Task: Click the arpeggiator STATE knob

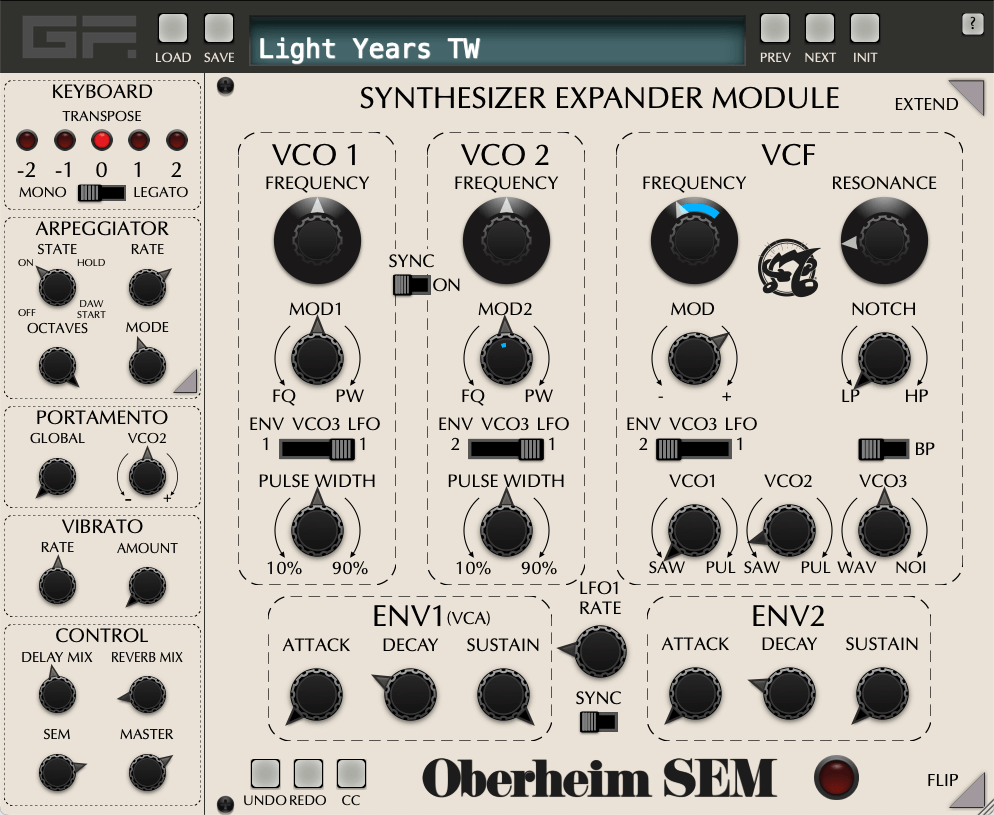Action: 56,286
